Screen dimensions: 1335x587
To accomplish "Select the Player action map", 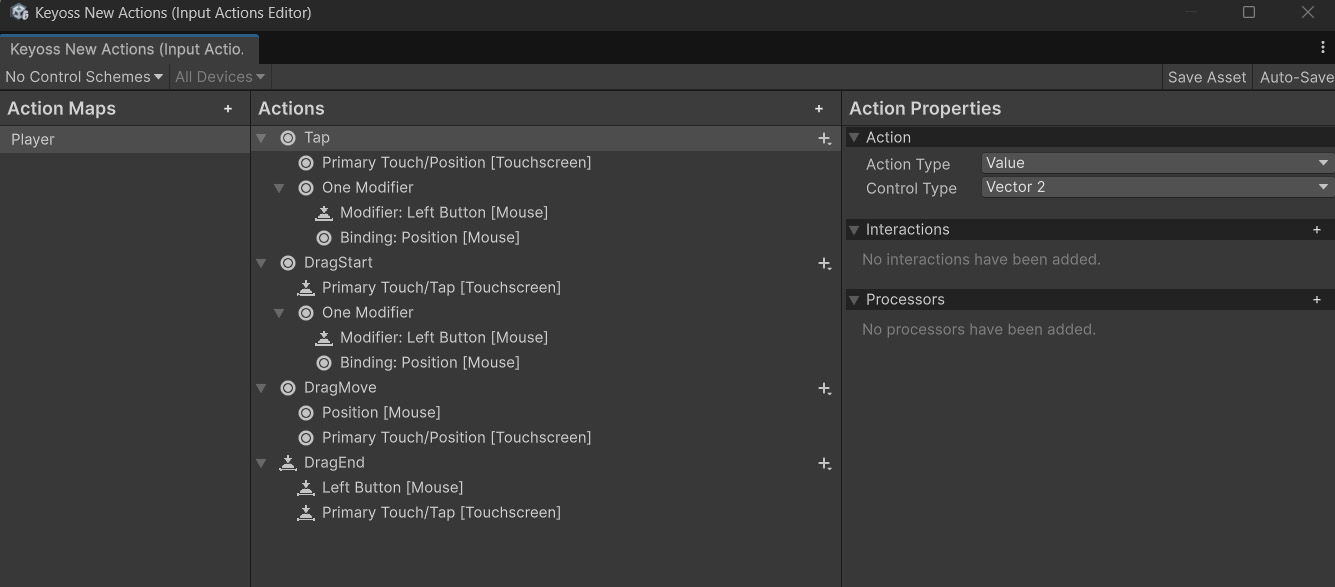I will [x=33, y=139].
